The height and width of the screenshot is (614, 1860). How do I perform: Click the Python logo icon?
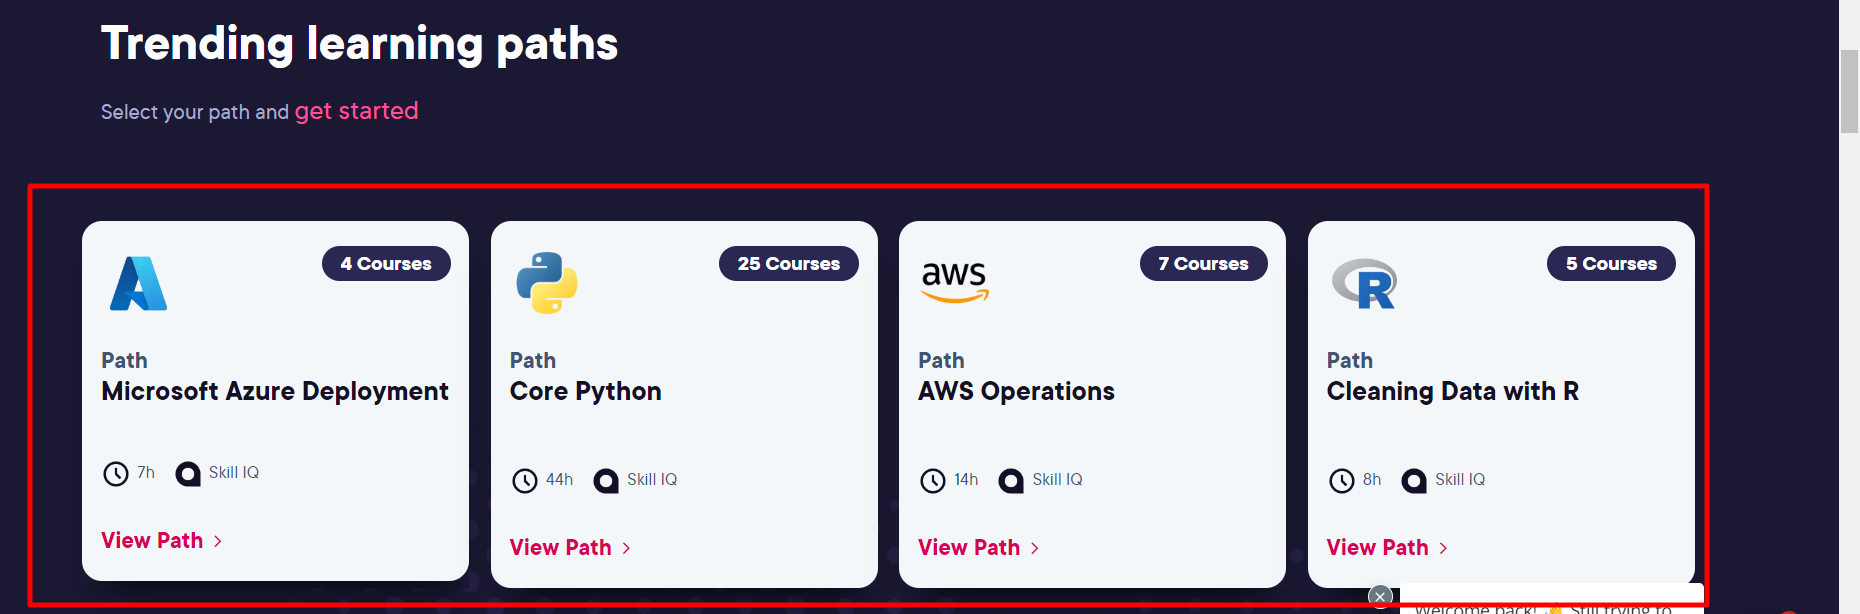click(x=546, y=283)
